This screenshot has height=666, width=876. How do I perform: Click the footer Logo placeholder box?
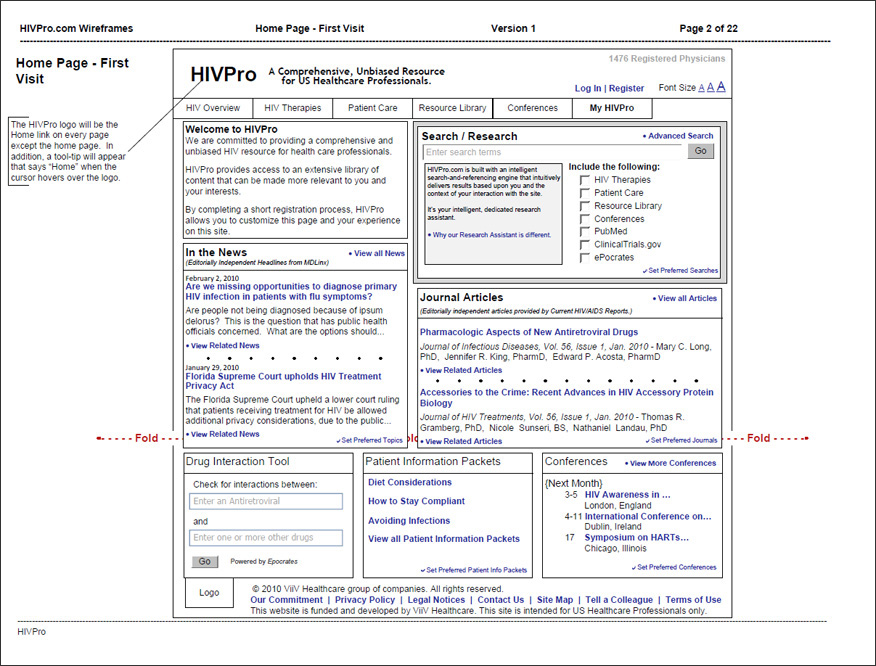pos(209,593)
